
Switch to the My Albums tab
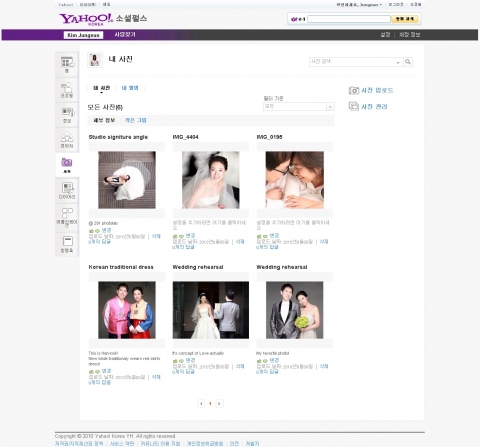[130, 88]
